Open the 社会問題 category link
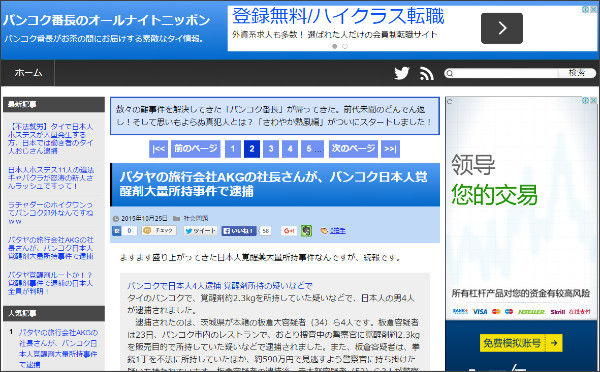Viewport: 600px width, 372px height. click(196, 218)
